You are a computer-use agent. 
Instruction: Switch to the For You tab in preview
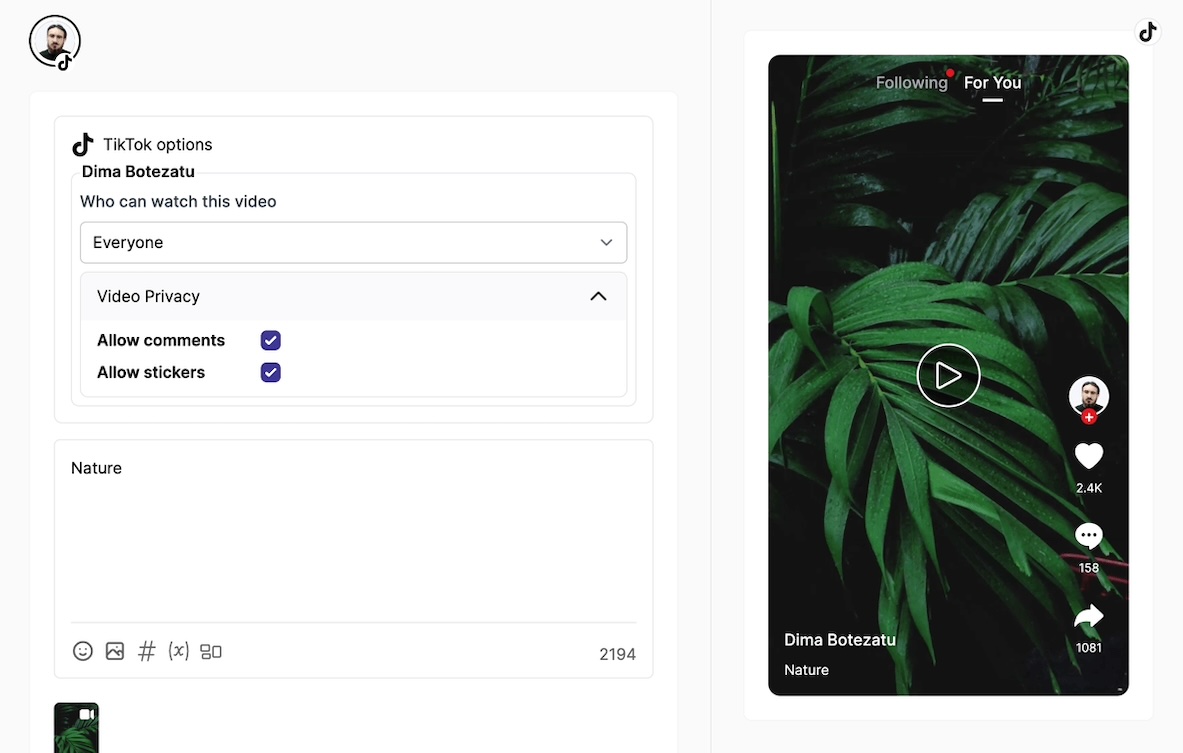click(x=992, y=83)
